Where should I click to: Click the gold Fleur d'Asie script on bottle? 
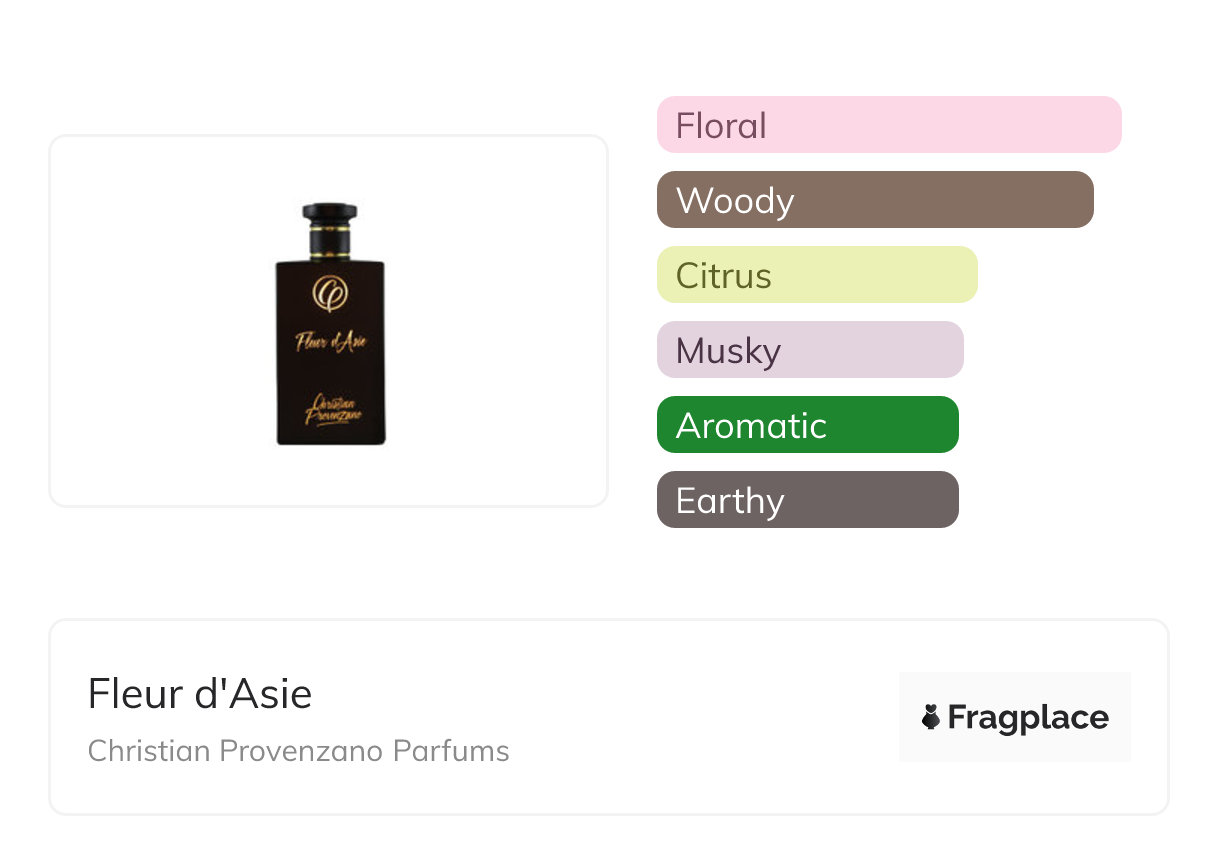(331, 341)
